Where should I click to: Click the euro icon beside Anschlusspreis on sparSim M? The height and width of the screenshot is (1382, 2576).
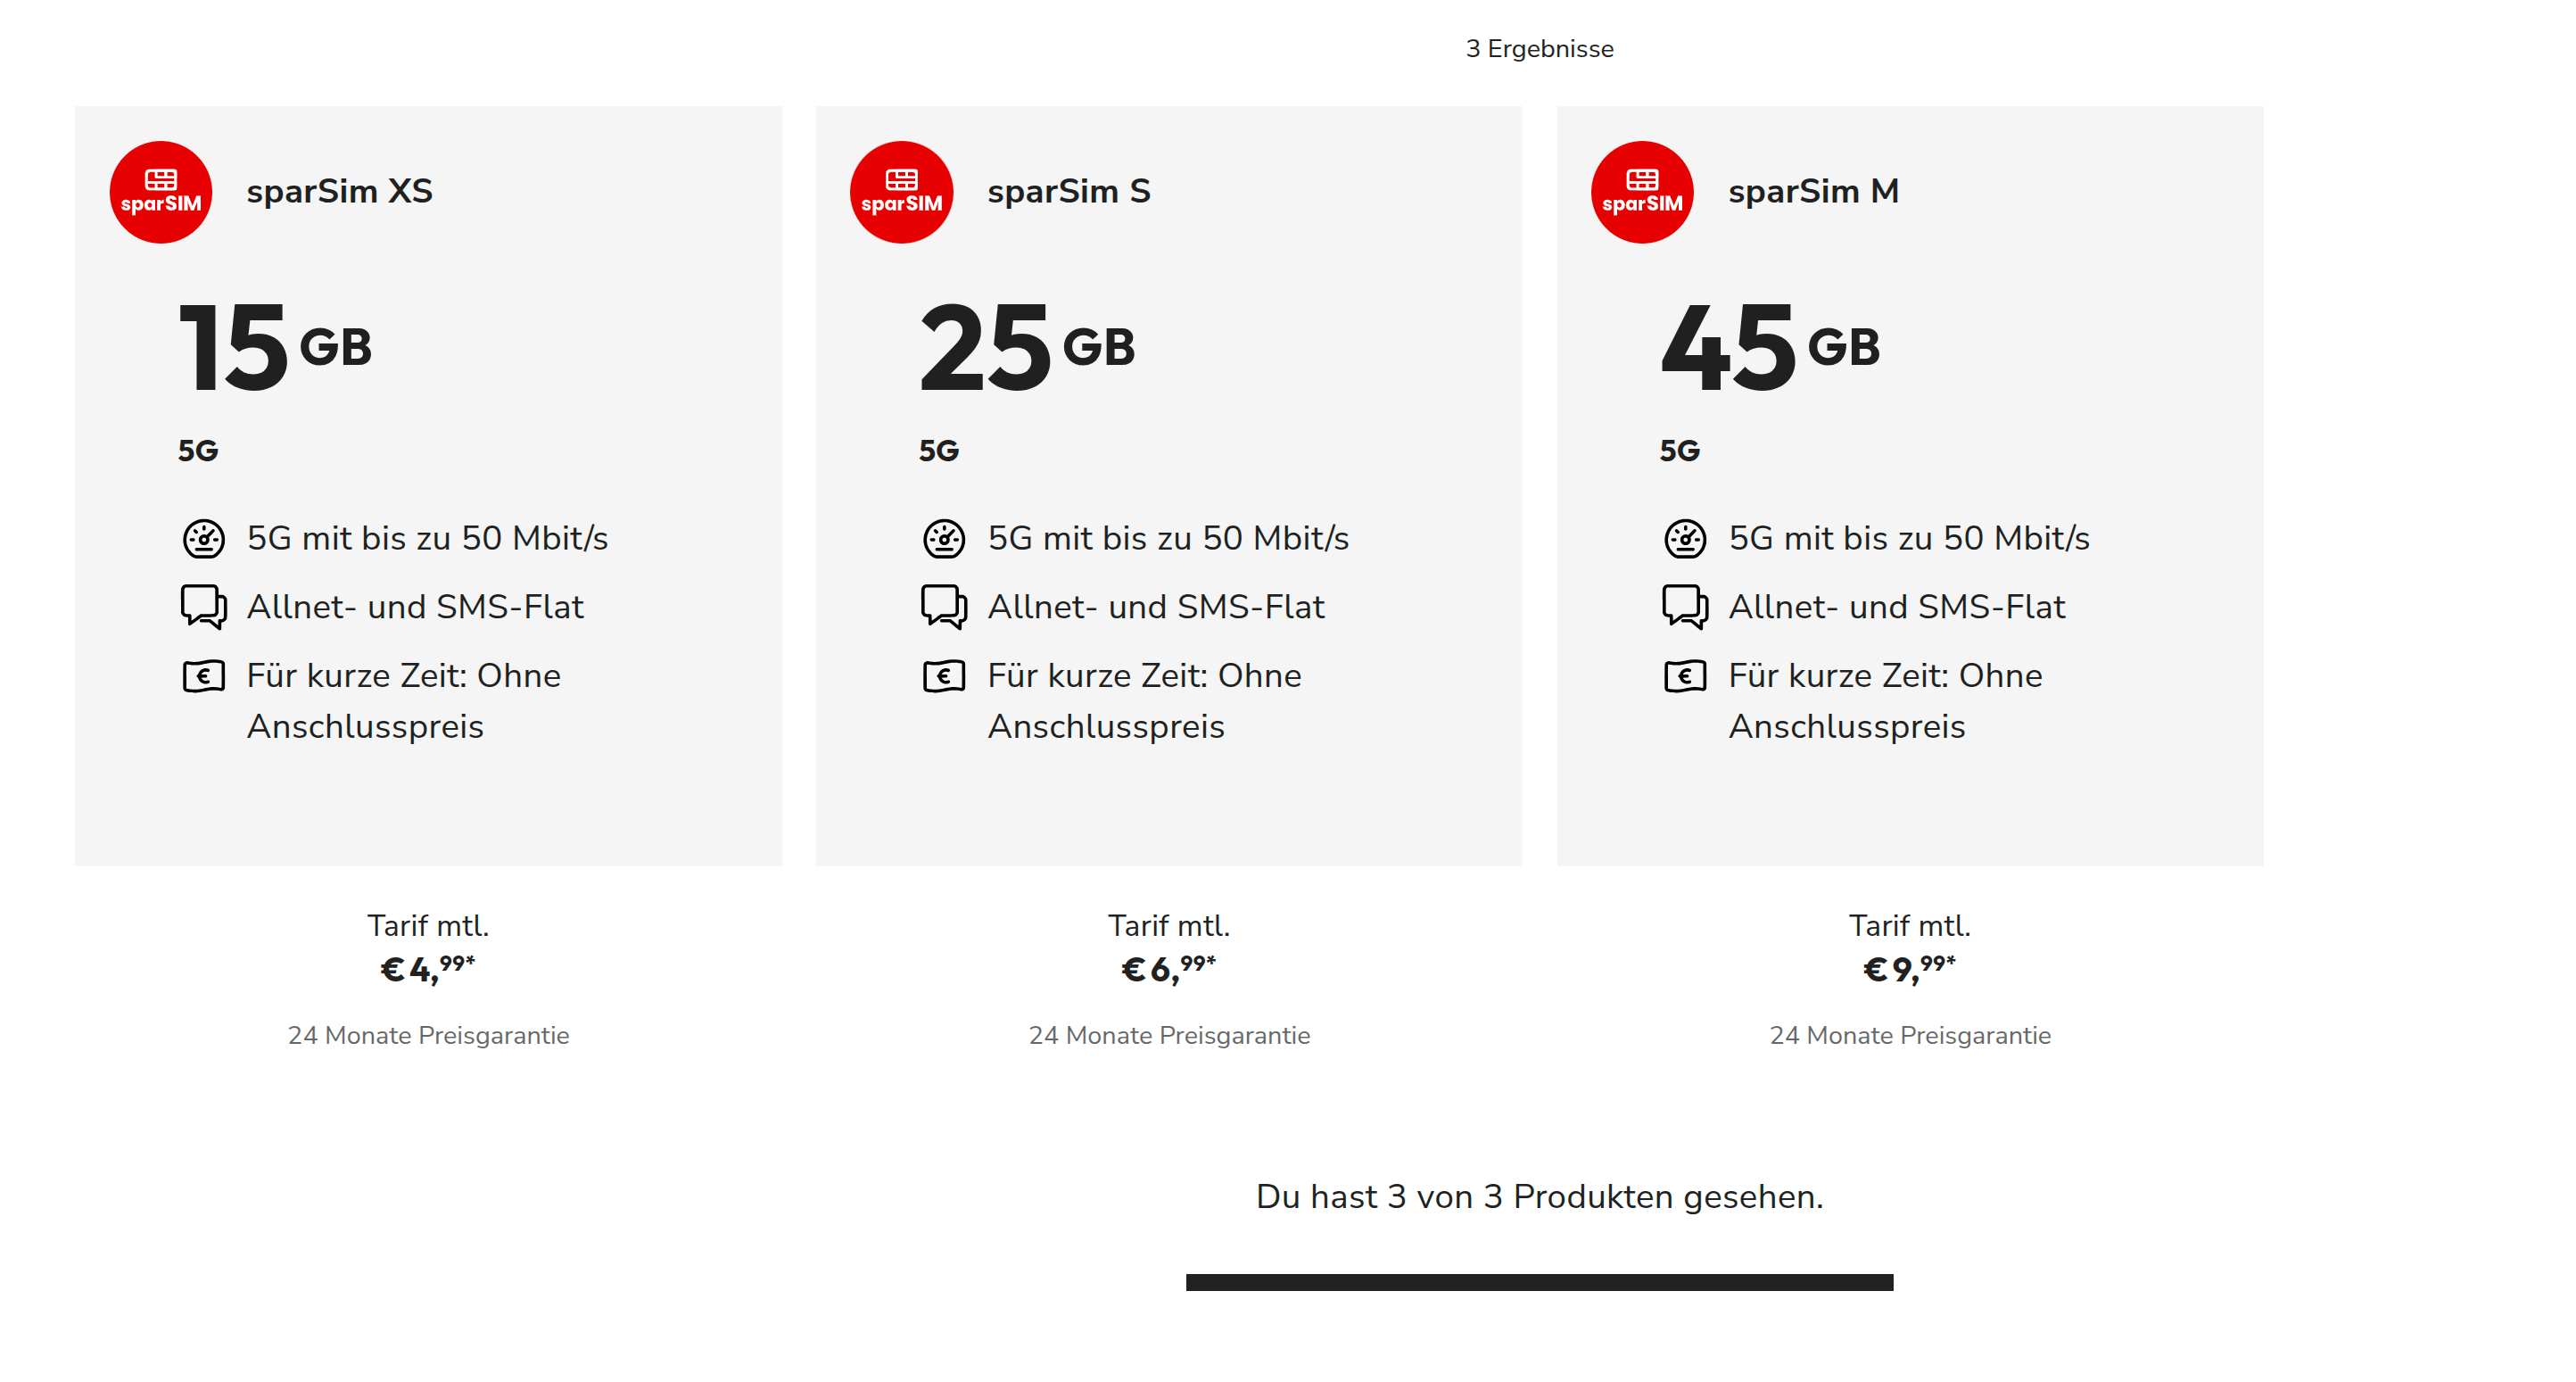[x=1685, y=676]
